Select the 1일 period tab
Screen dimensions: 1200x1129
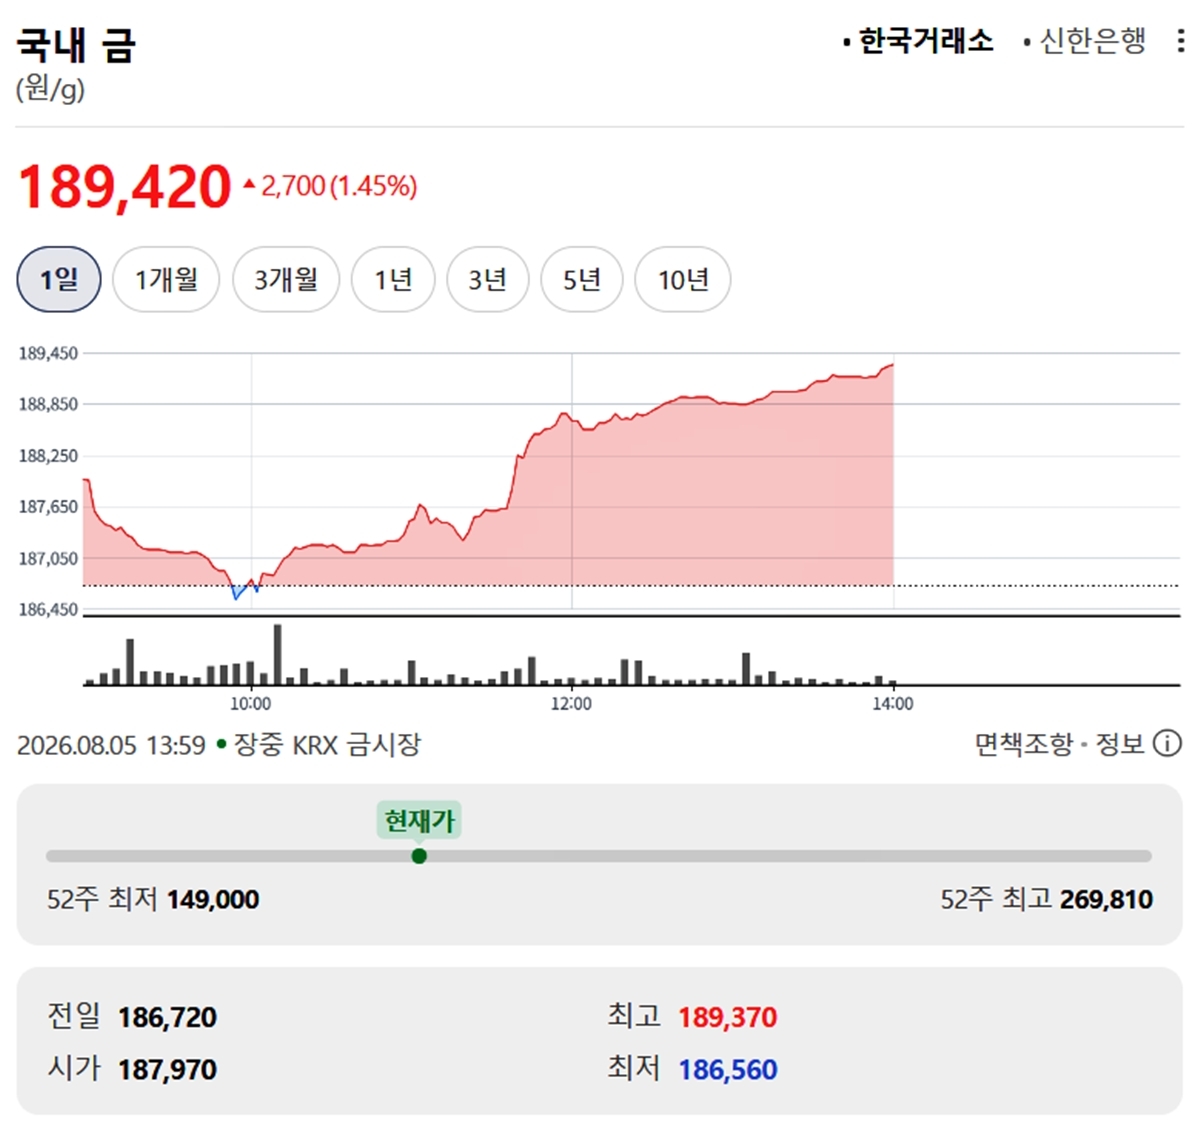(x=59, y=279)
